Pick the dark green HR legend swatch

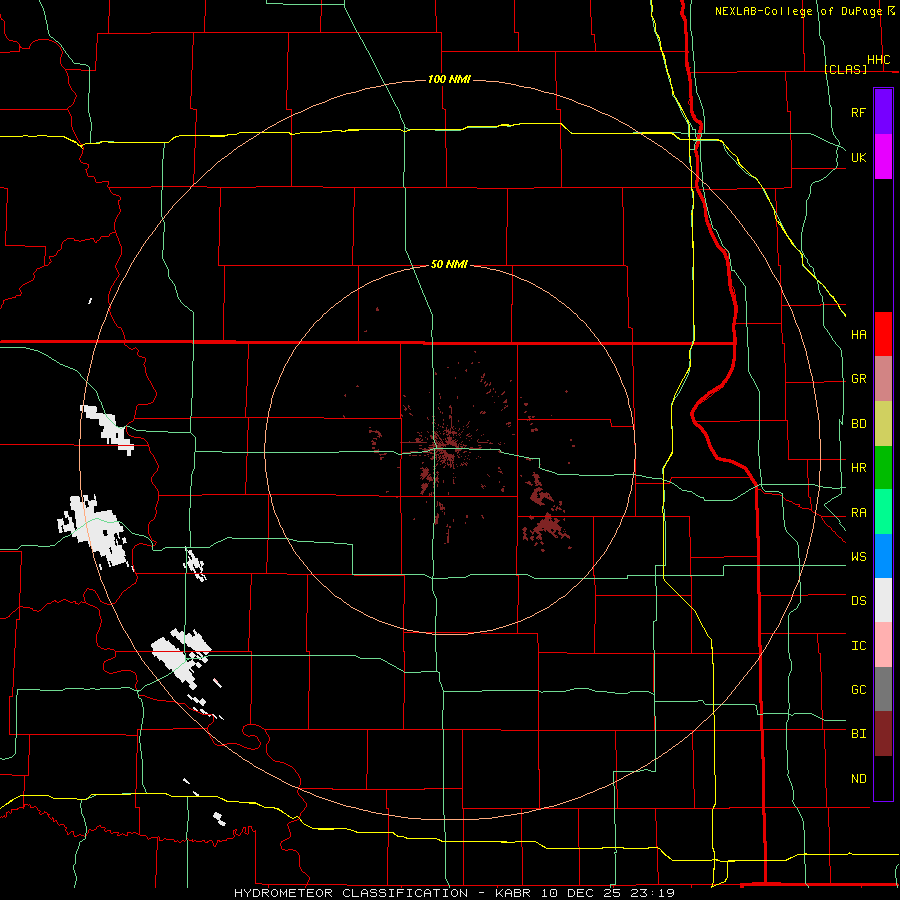pyautogui.click(x=883, y=468)
